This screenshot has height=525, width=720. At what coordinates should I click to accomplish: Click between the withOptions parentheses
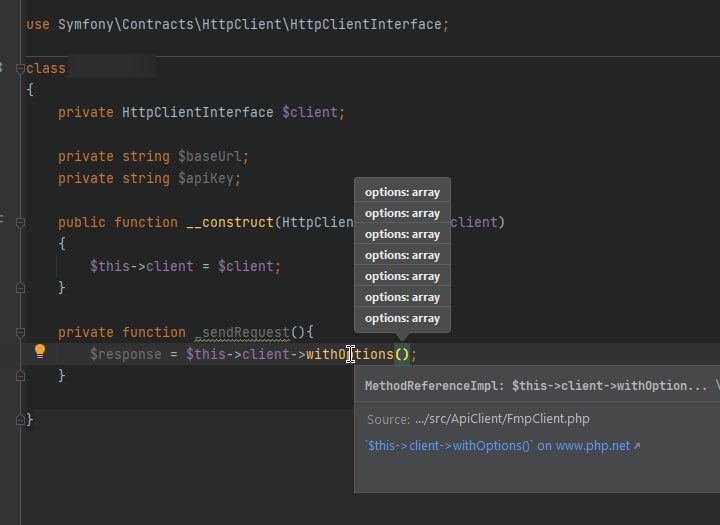click(x=402, y=355)
